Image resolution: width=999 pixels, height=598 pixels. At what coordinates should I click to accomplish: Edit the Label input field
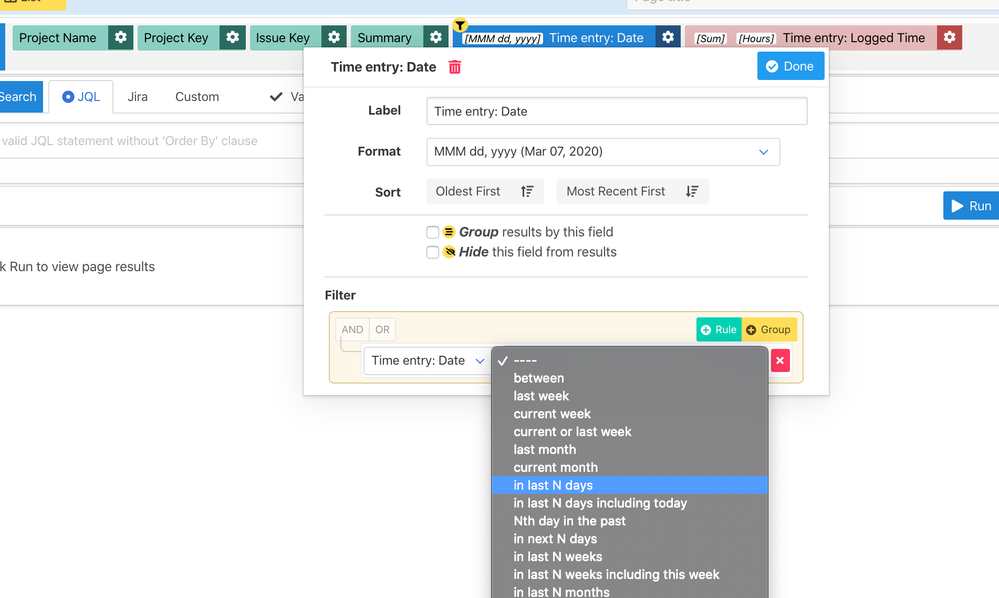(617, 111)
